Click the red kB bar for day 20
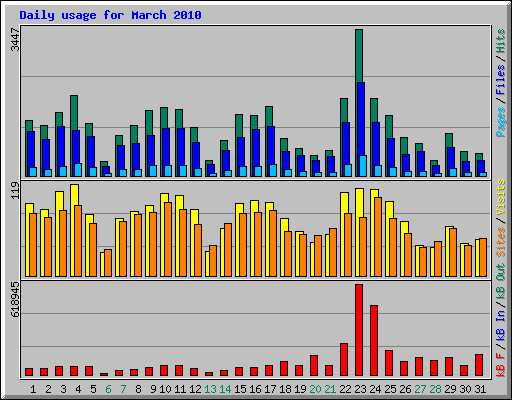 click(x=314, y=365)
